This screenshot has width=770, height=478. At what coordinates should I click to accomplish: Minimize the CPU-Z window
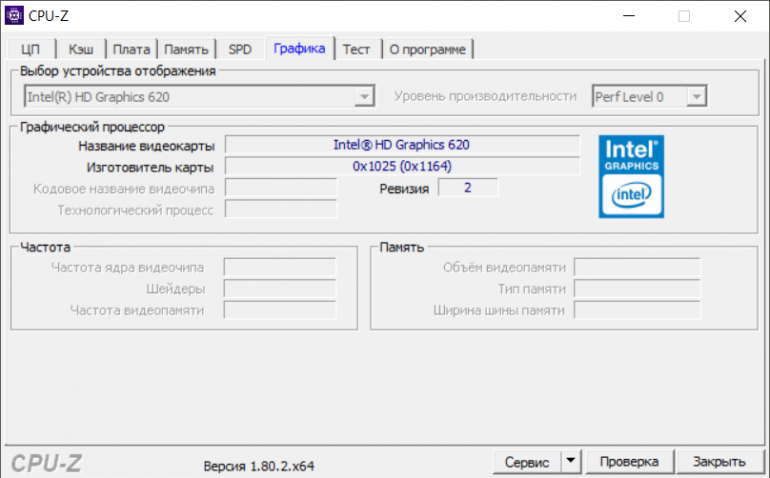(x=629, y=16)
